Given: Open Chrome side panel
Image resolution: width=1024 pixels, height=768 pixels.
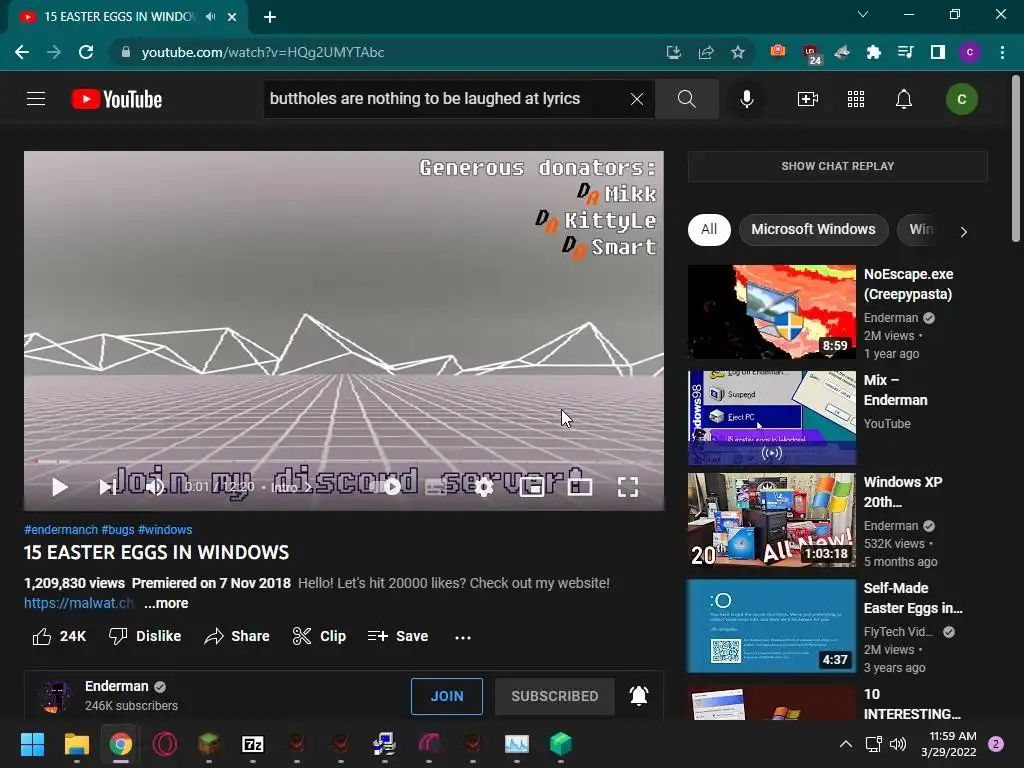Looking at the screenshot, I should point(937,52).
